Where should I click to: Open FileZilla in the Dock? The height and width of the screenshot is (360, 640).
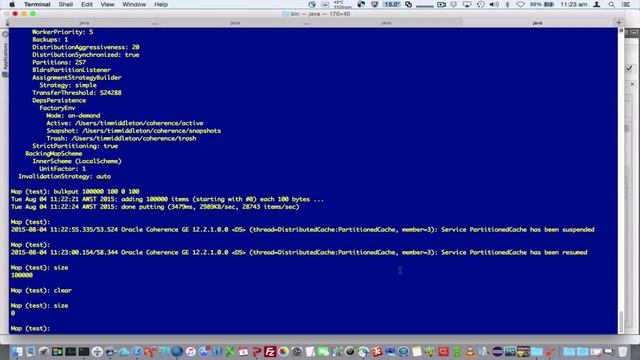click(270, 351)
